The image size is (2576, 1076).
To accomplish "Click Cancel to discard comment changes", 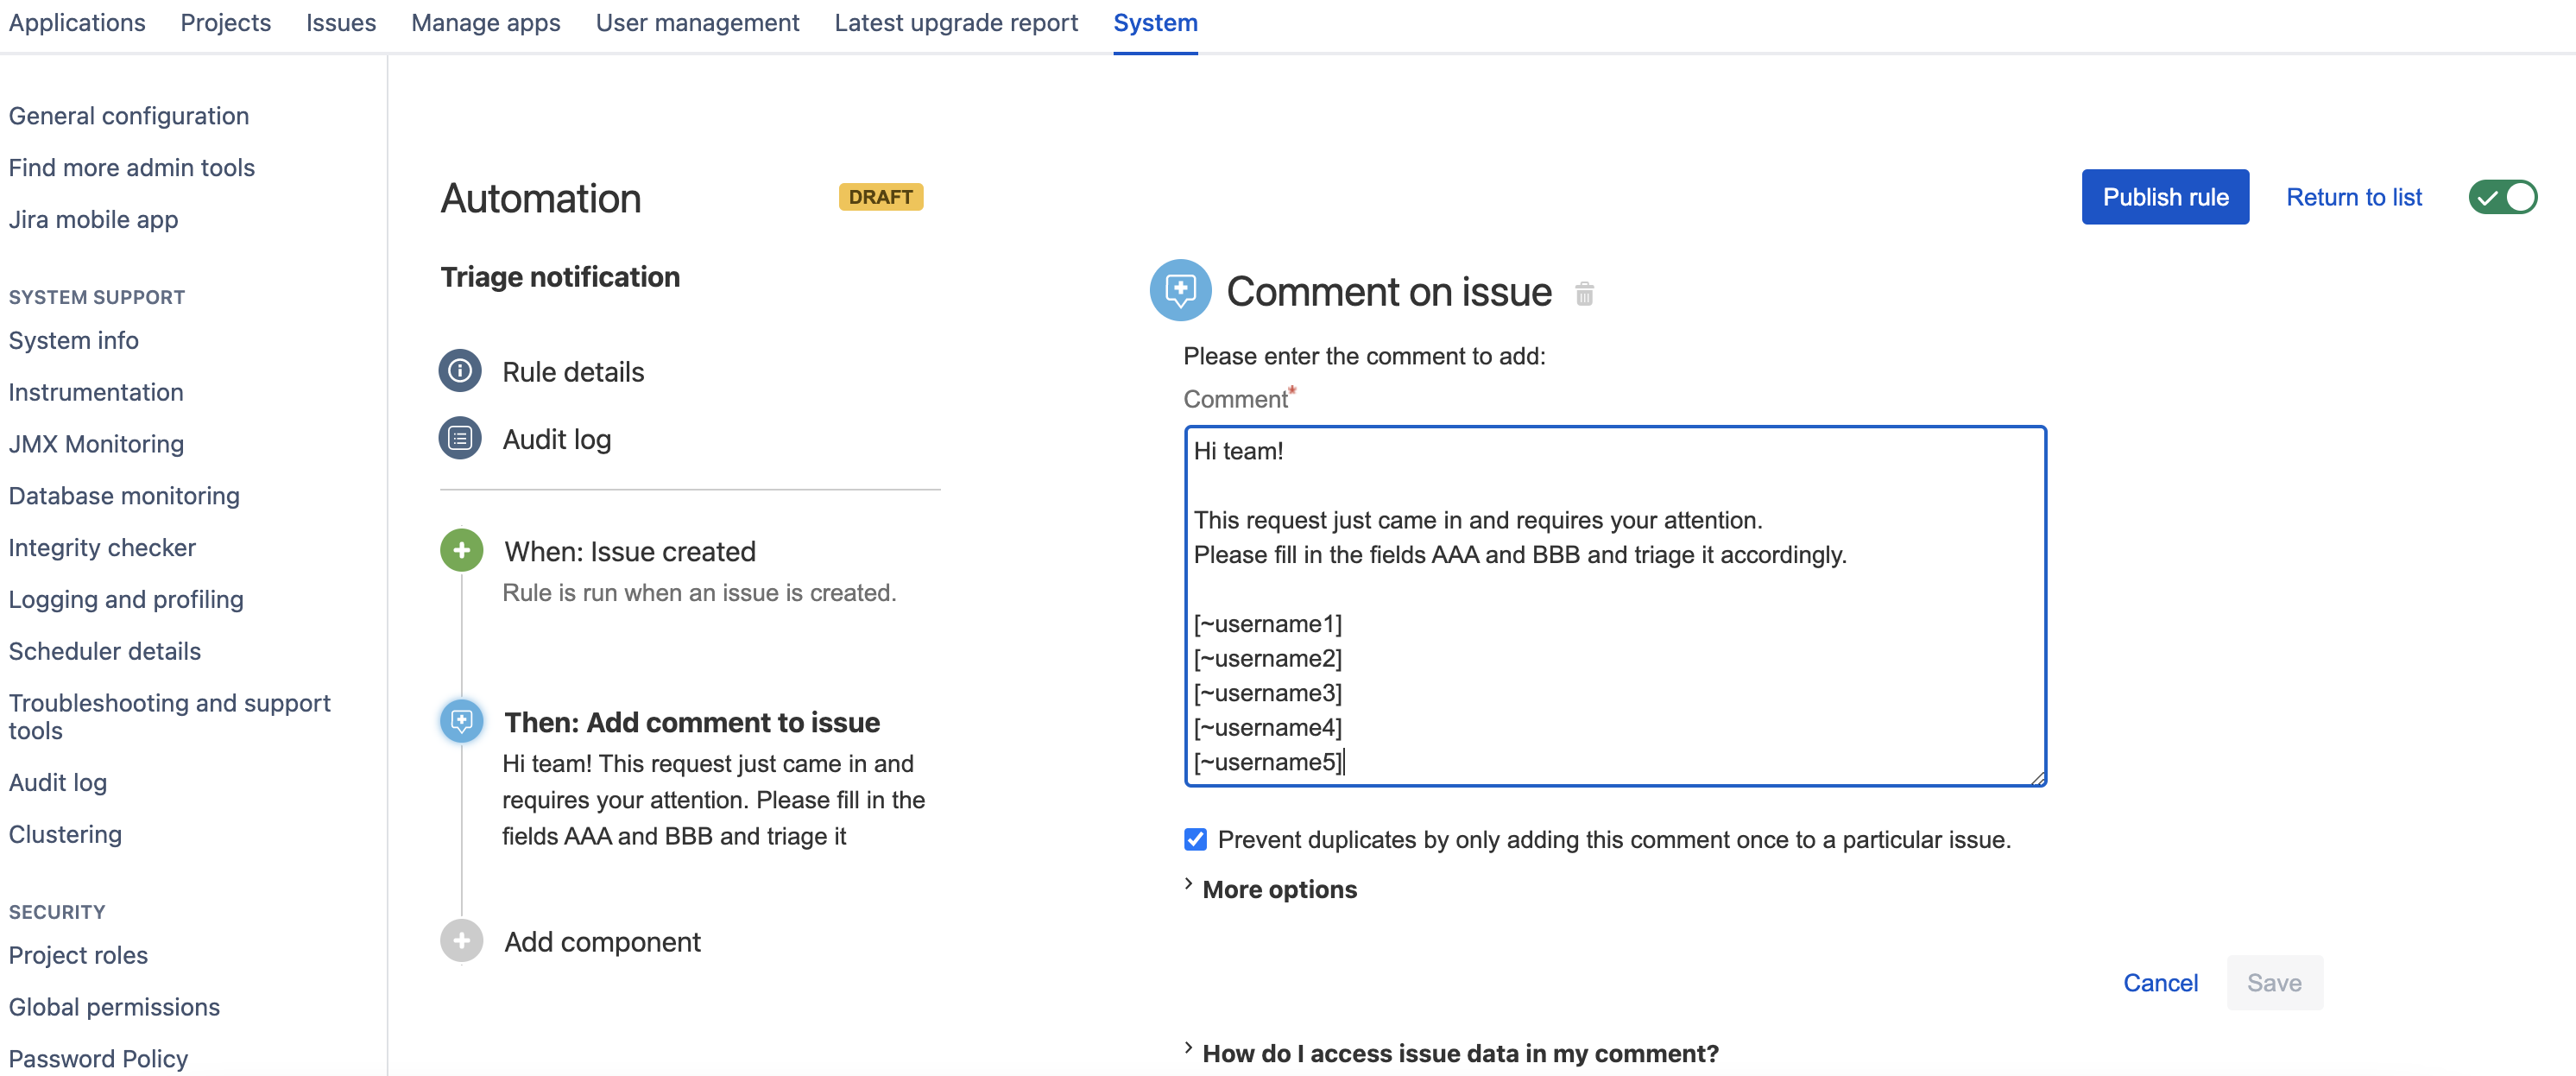I will 2160,983.
